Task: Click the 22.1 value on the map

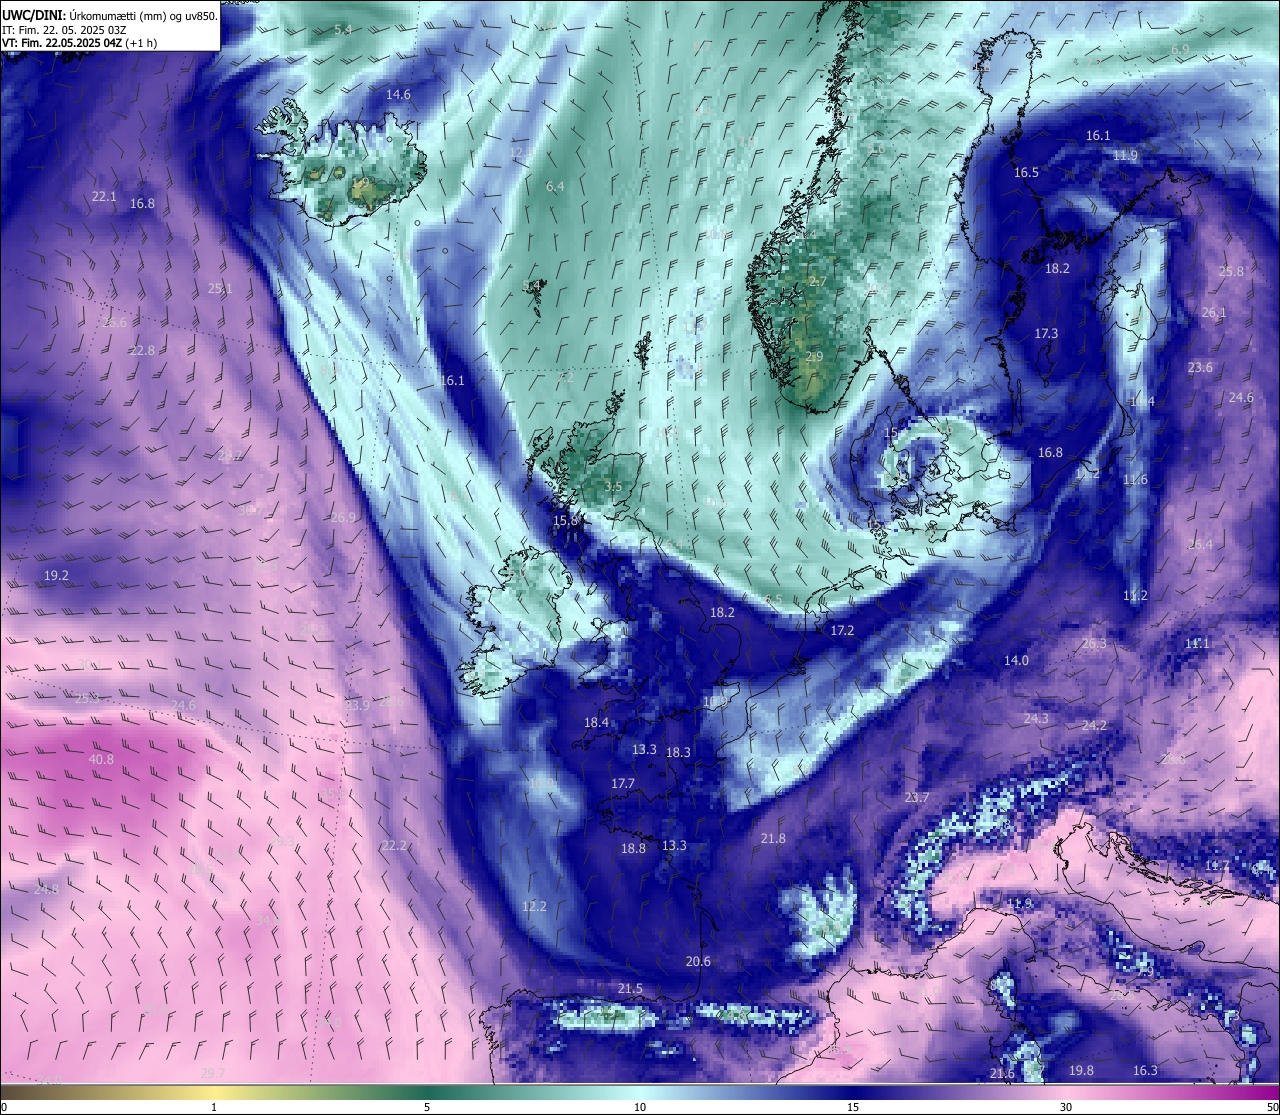Action: click(104, 197)
